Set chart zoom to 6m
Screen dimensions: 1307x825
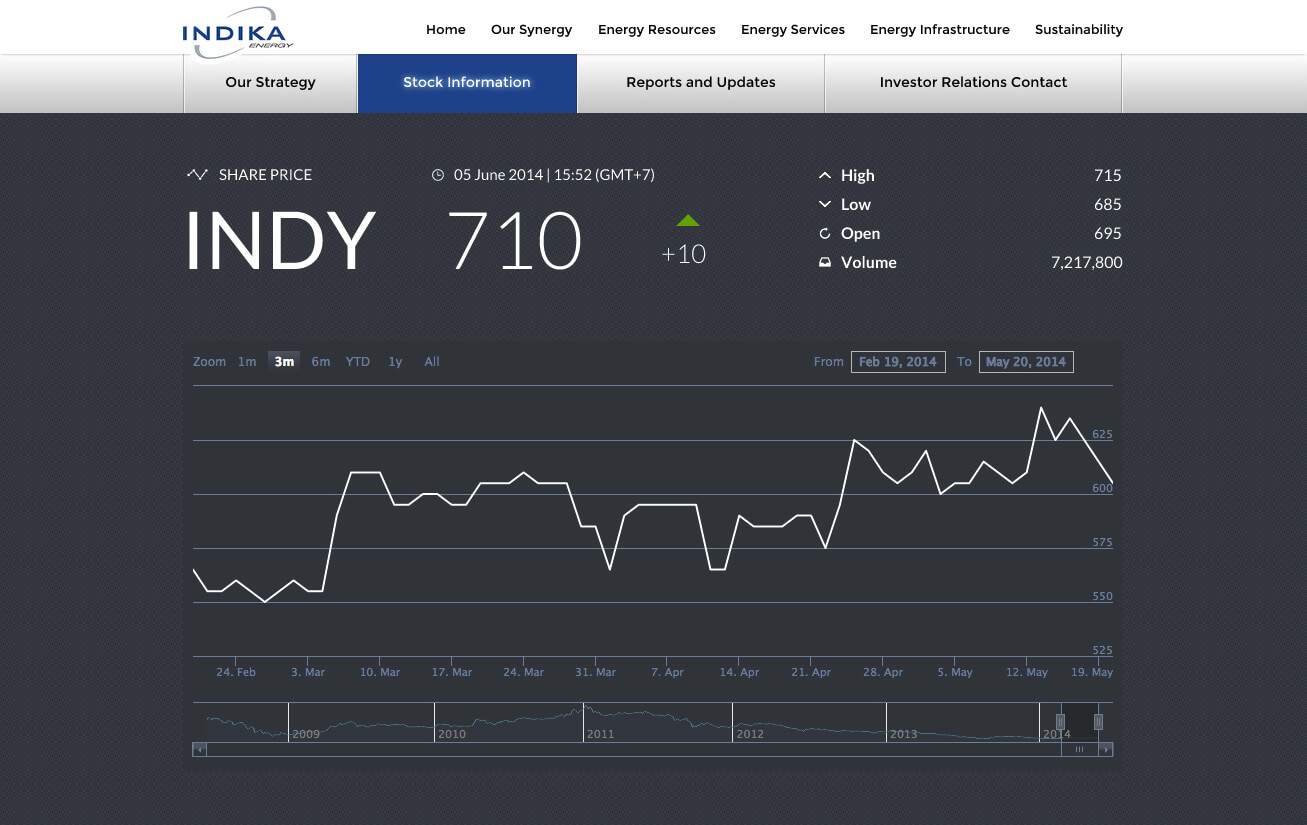[x=321, y=362]
